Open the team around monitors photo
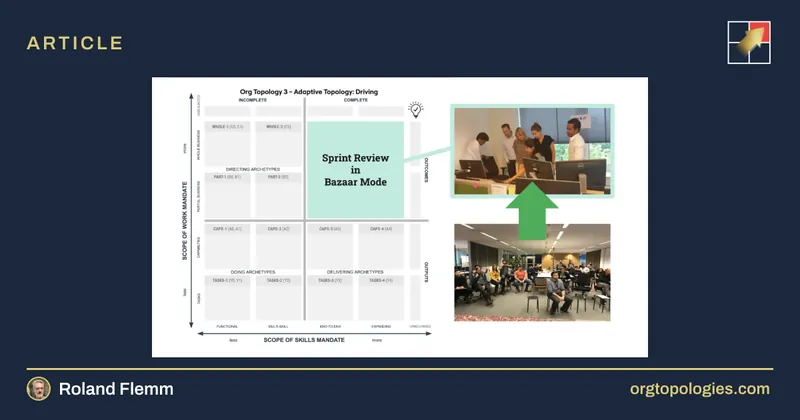Viewport: 800px width, 420px height. click(532, 151)
